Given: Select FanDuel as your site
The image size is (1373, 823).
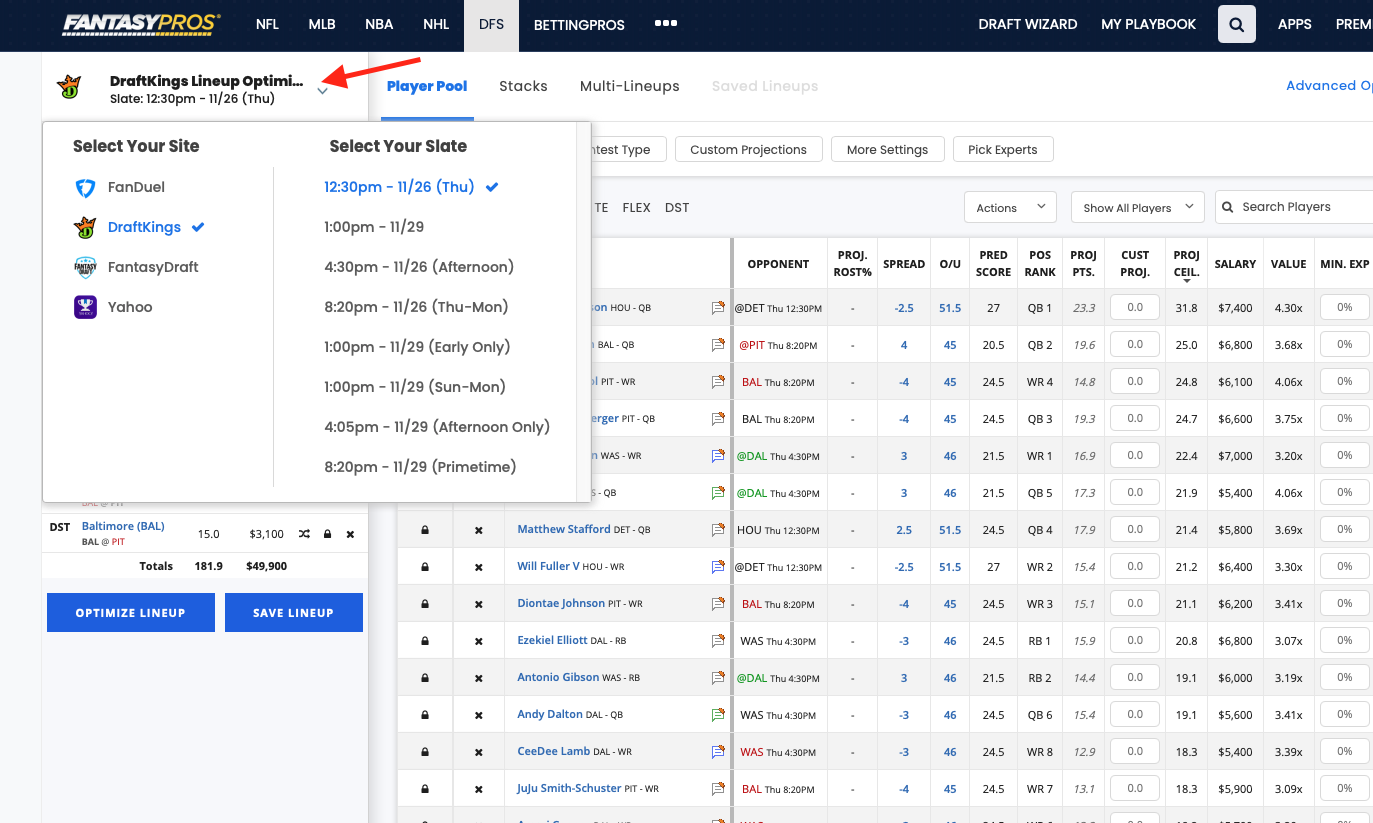Looking at the screenshot, I should 136,187.
